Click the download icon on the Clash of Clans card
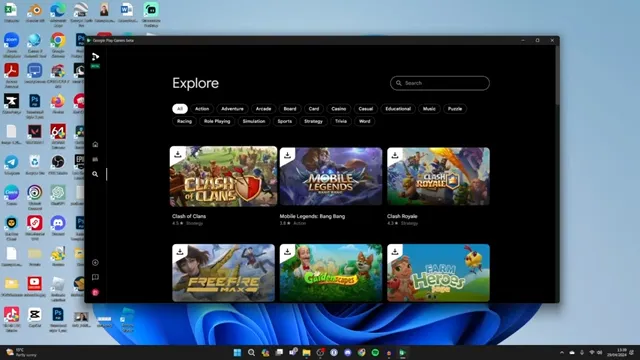640x360 pixels. click(178, 154)
